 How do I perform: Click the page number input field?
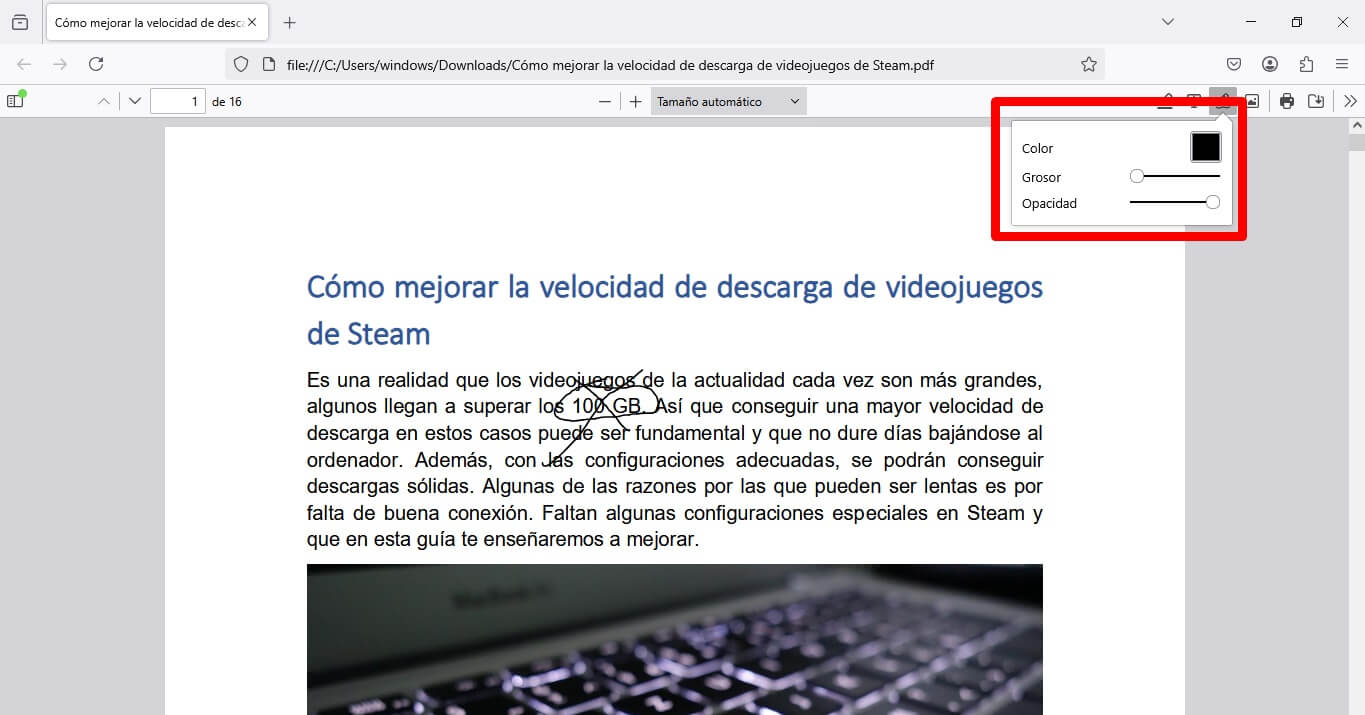(x=178, y=101)
